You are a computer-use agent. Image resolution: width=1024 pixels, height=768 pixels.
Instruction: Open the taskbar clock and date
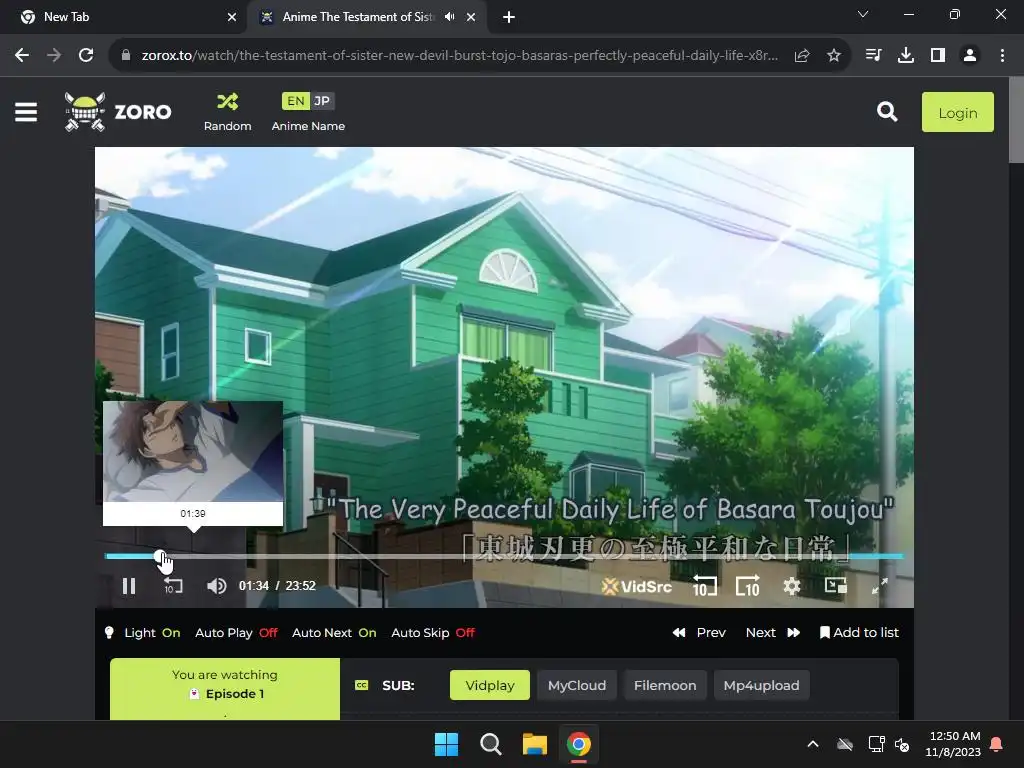click(953, 744)
